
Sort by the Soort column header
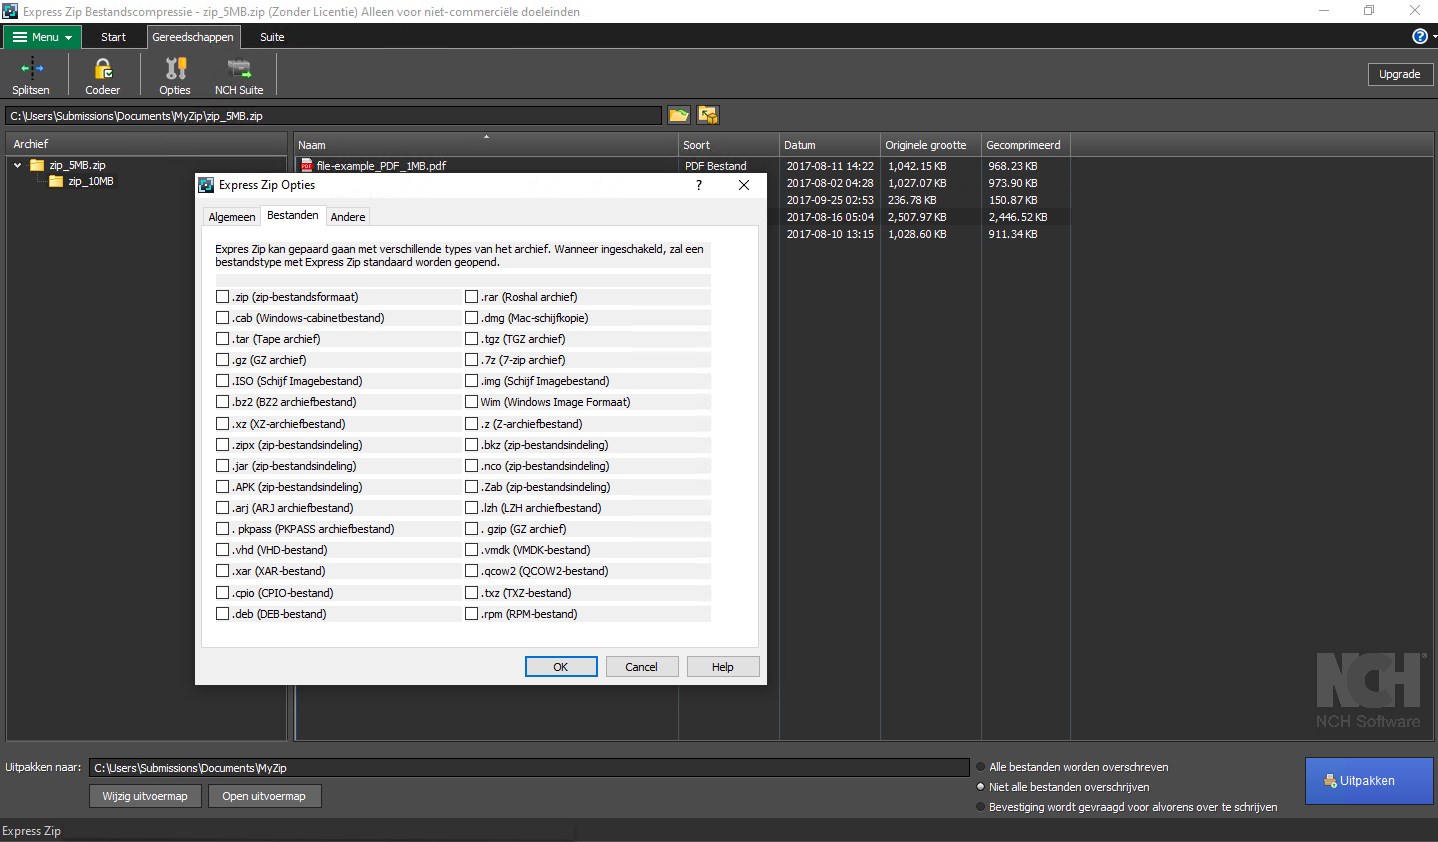pos(729,145)
